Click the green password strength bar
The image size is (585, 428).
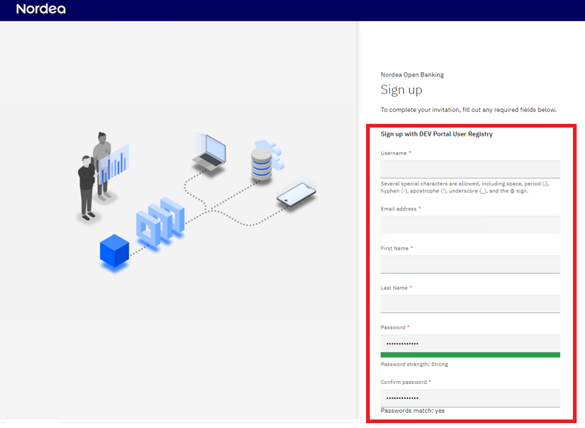point(470,355)
